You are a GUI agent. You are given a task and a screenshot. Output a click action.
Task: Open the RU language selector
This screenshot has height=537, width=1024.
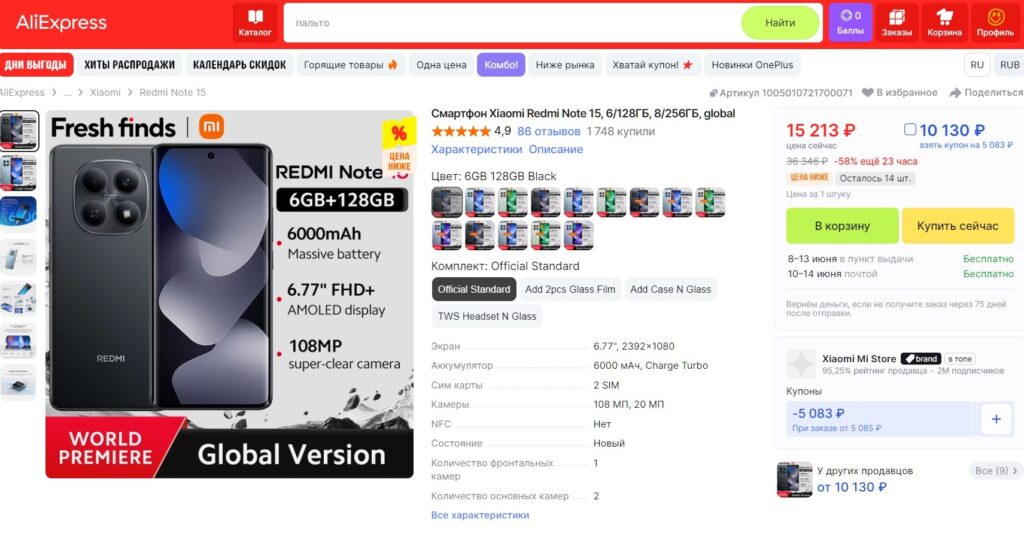(x=977, y=65)
